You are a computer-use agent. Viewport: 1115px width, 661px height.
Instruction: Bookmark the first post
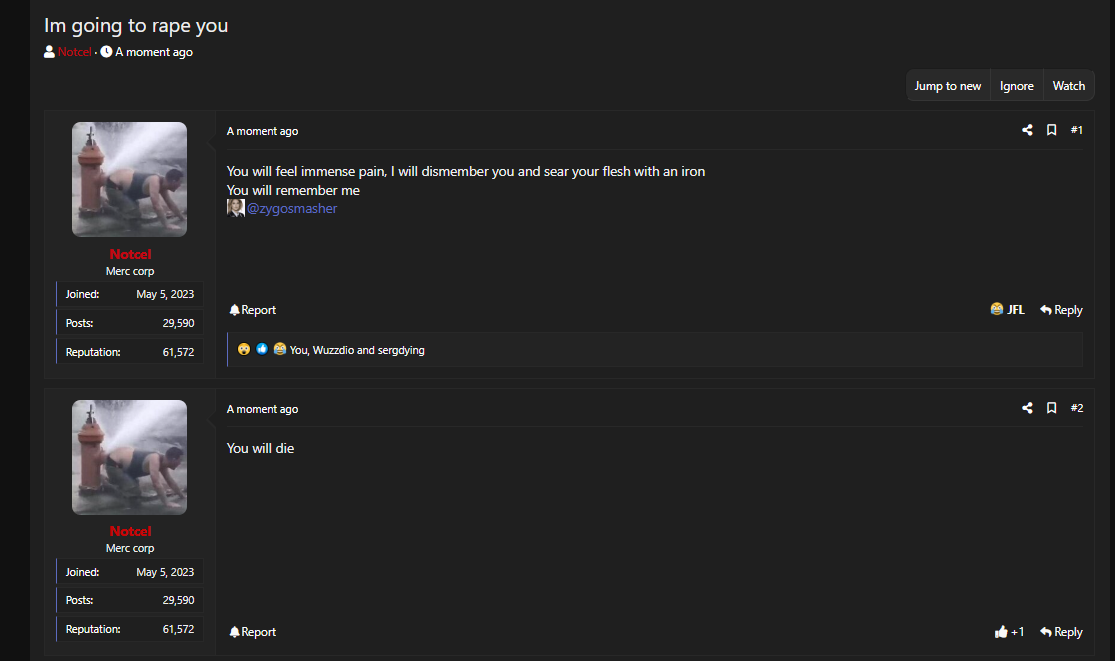[1052, 130]
